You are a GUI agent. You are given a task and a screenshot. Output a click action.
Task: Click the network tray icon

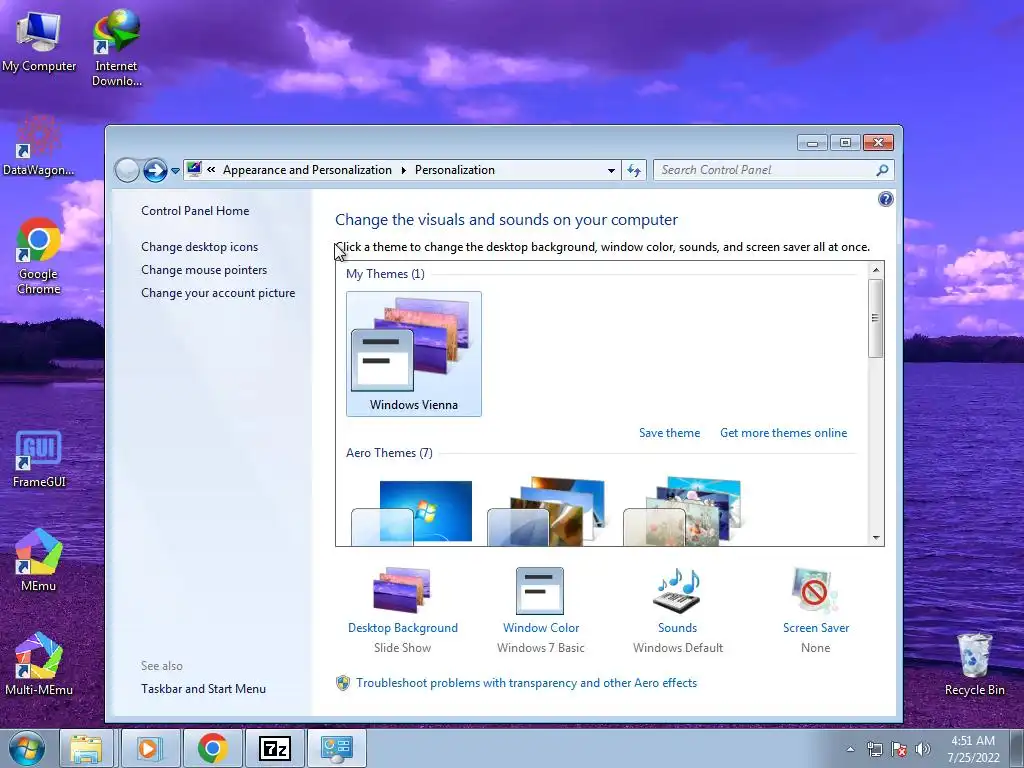pos(874,749)
